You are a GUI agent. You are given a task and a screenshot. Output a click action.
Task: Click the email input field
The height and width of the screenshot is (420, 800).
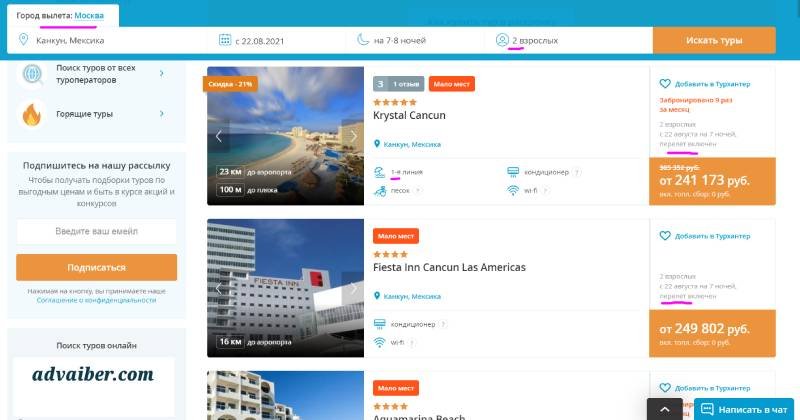click(96, 231)
